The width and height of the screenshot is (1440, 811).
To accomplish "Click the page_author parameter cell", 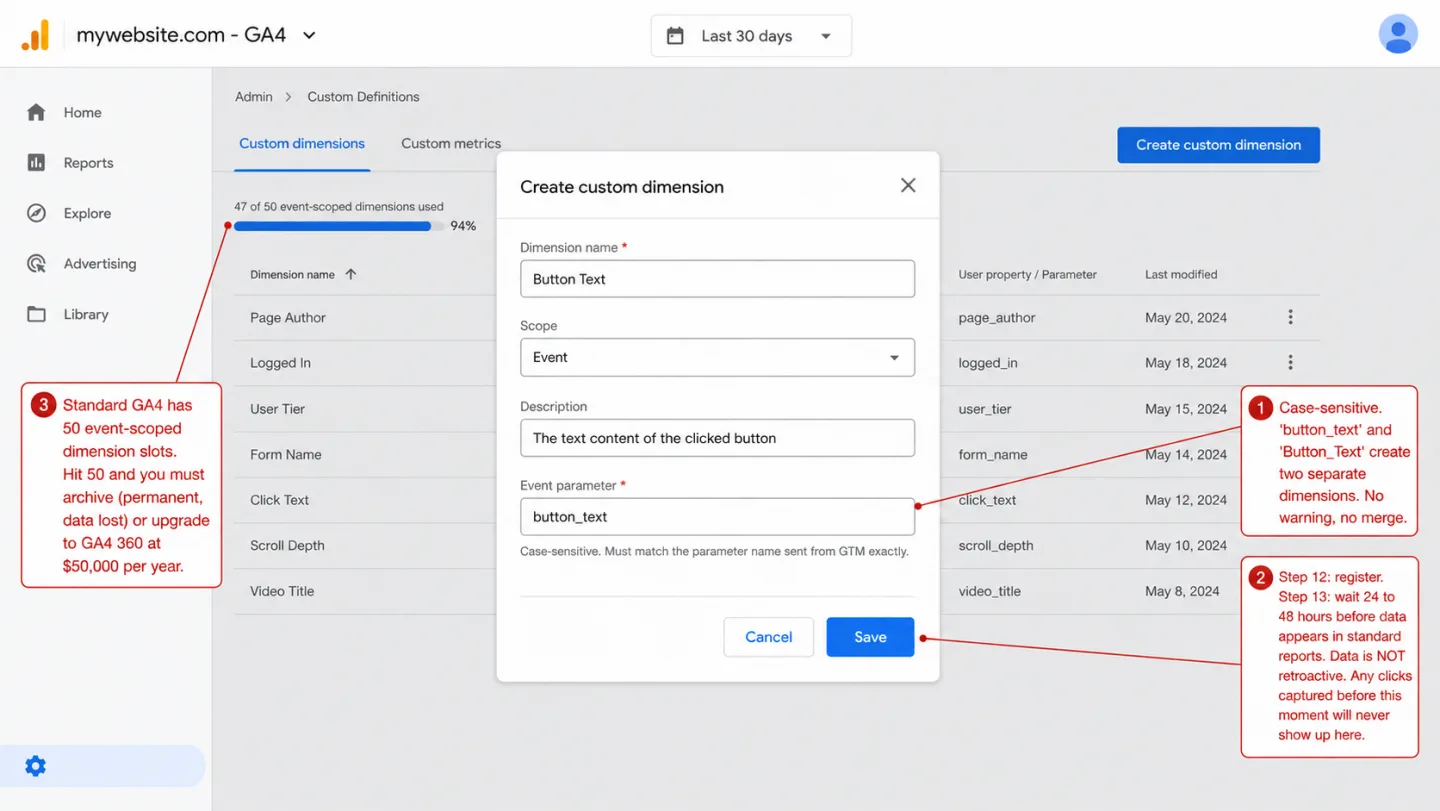I will pos(997,318).
